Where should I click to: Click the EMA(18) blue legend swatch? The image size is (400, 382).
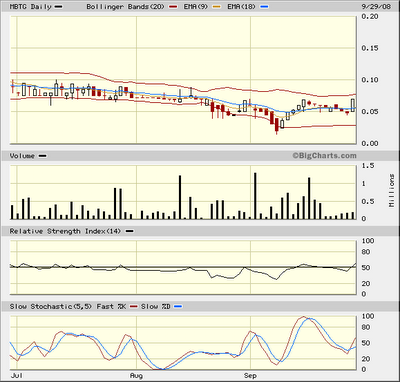click(x=264, y=7)
